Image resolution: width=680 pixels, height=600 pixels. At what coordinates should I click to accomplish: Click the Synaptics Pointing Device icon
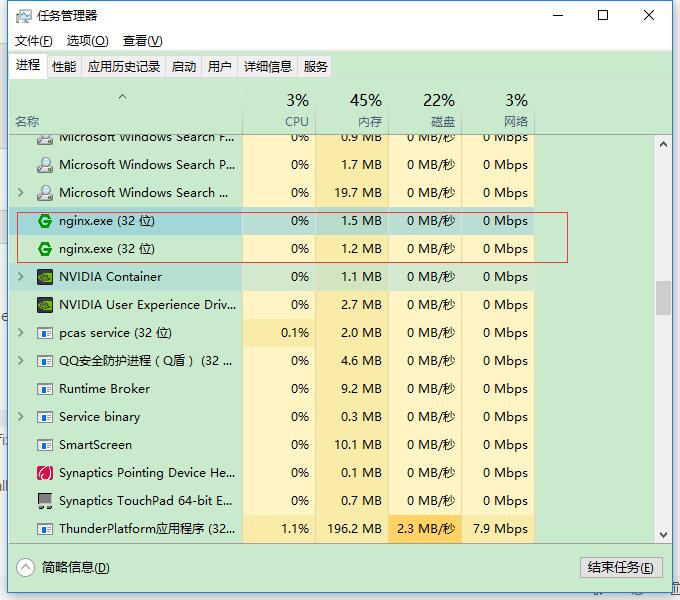(x=45, y=473)
